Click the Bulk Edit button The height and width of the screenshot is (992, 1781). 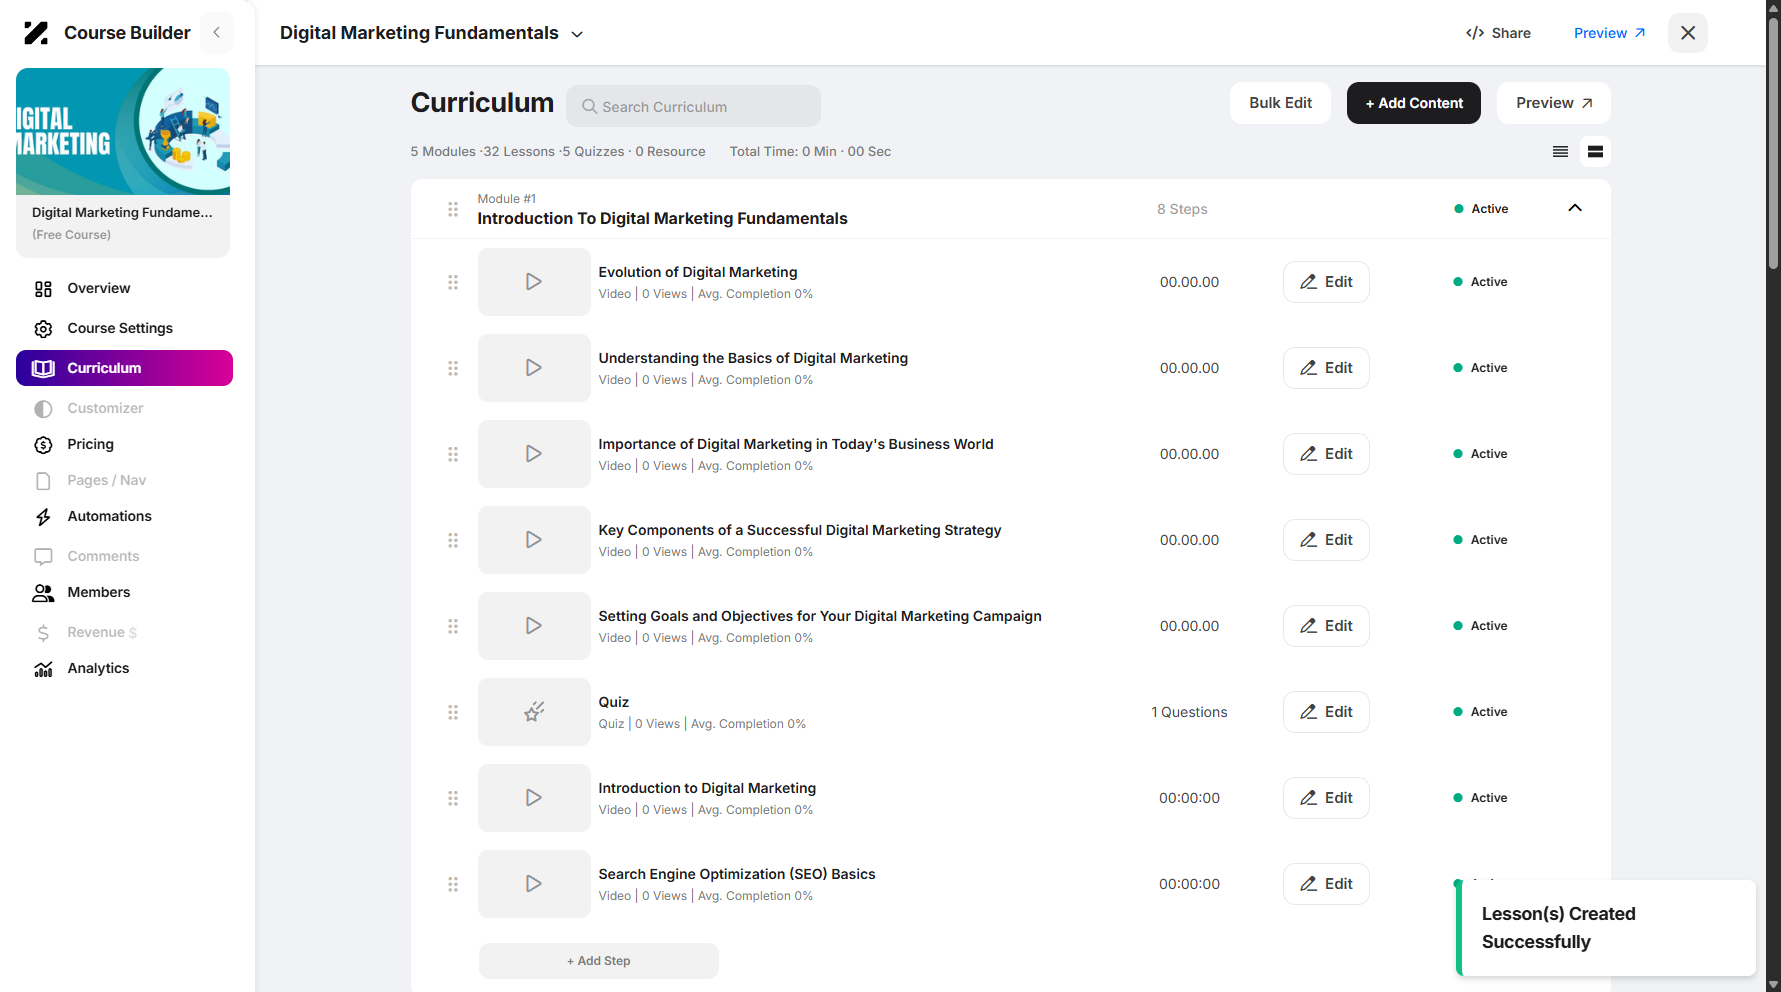pyautogui.click(x=1280, y=103)
